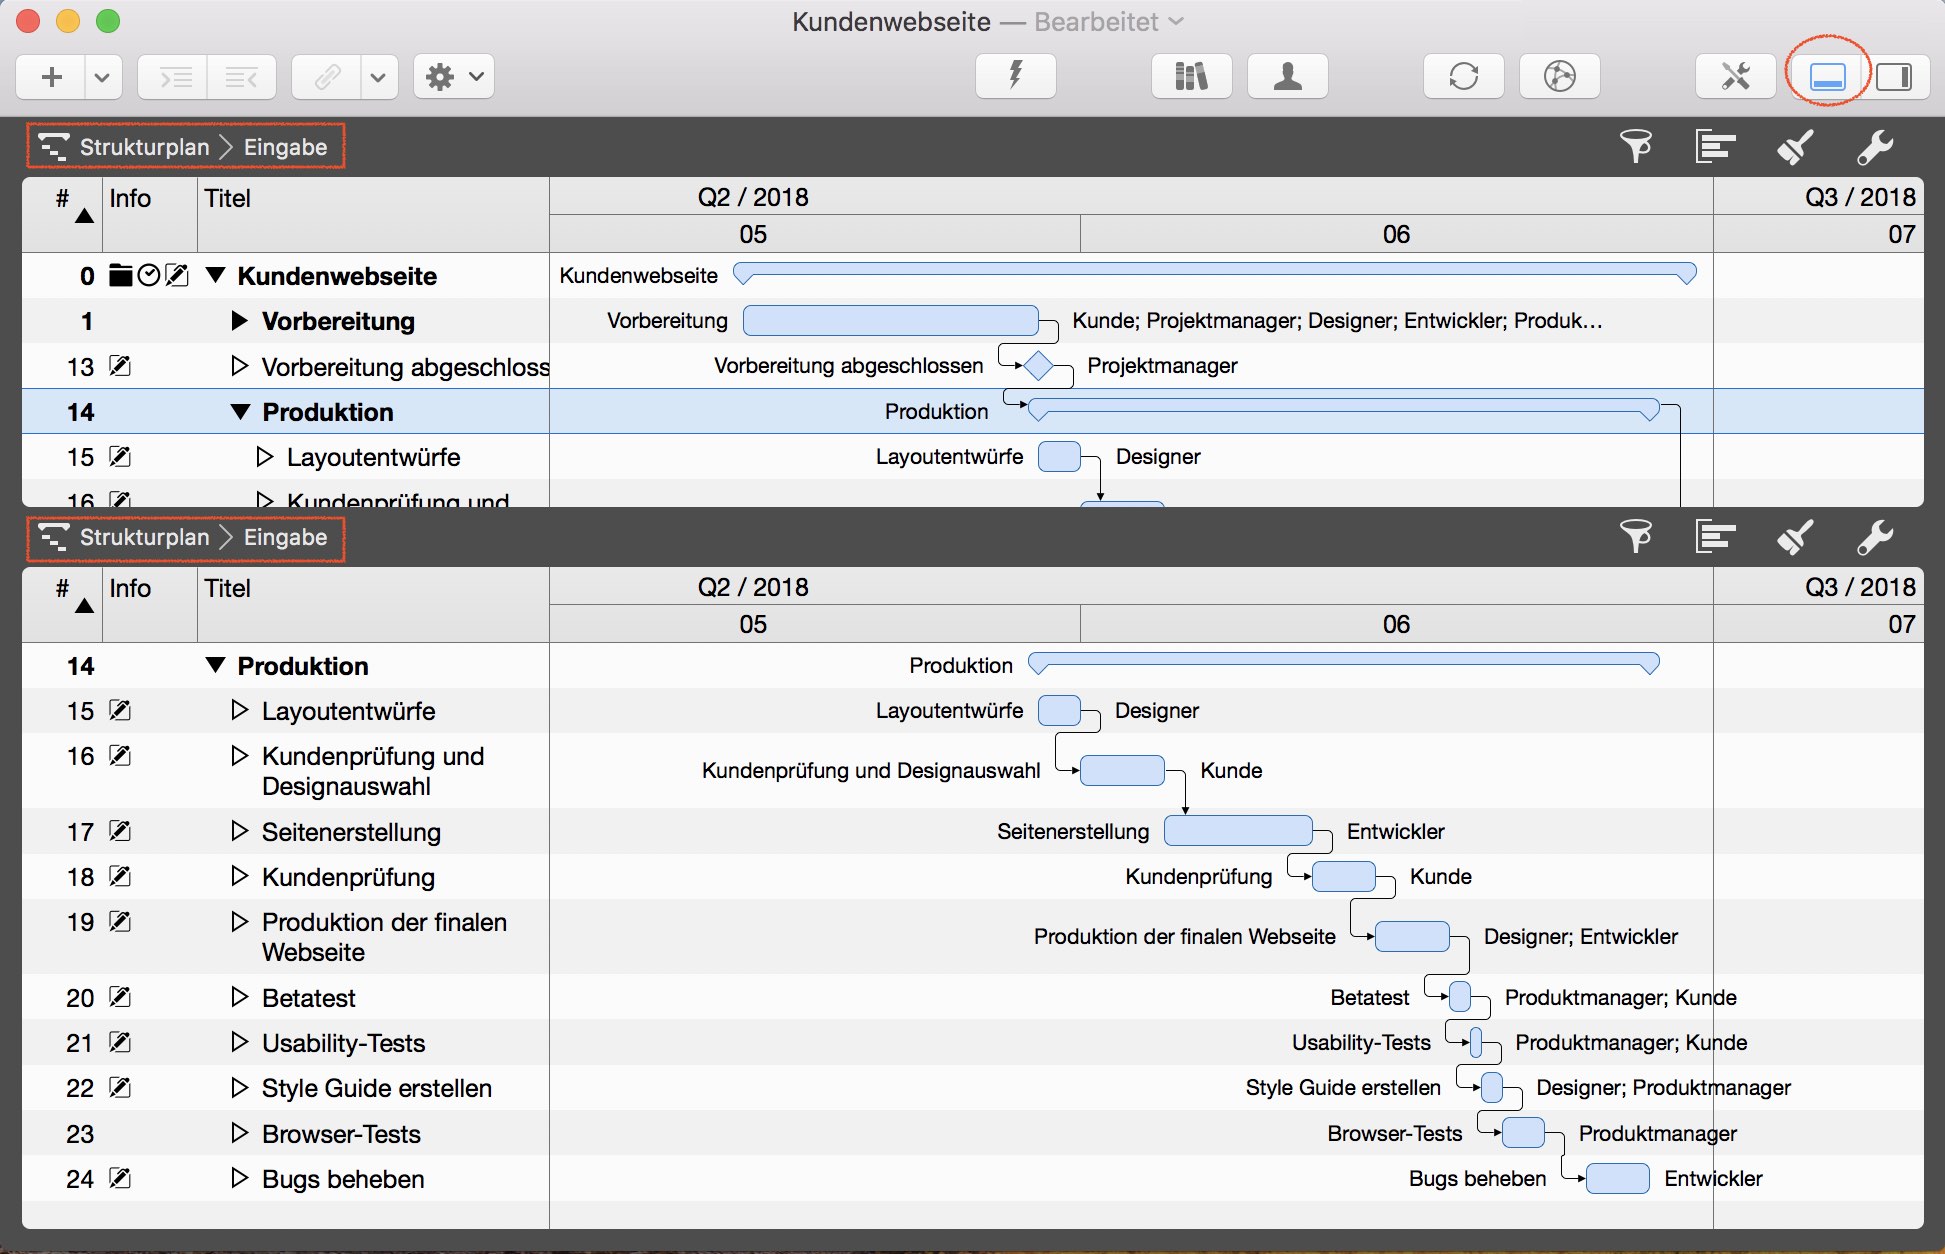This screenshot has height=1254, width=1945.
Task: Open the gear action dropdown menu
Action: click(454, 76)
